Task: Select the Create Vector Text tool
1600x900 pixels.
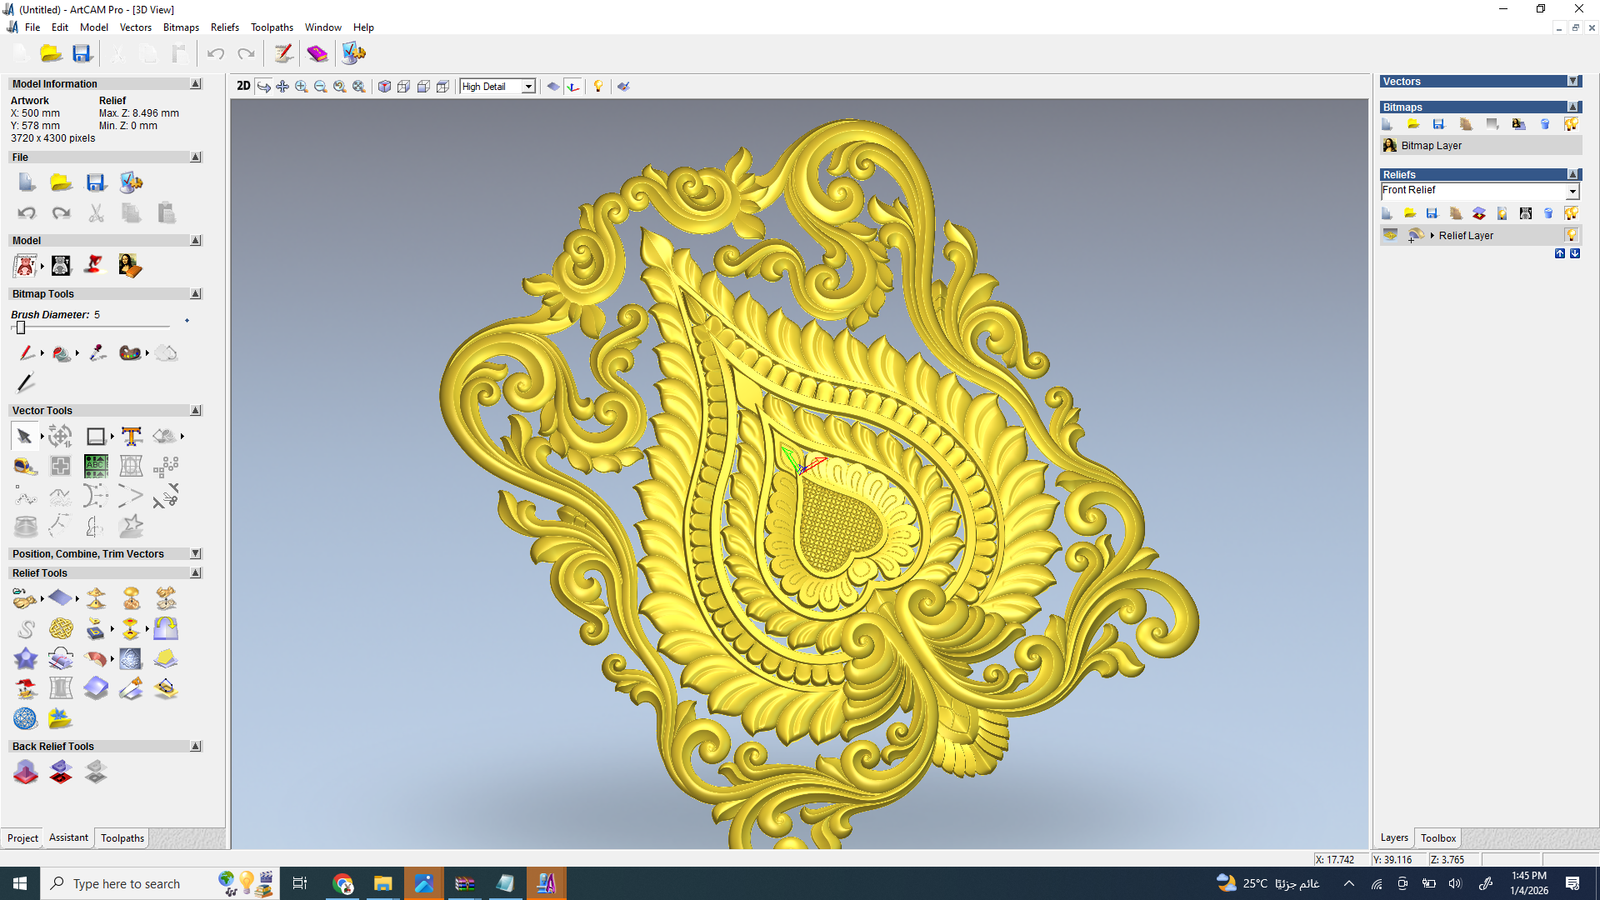Action: pos(131,436)
